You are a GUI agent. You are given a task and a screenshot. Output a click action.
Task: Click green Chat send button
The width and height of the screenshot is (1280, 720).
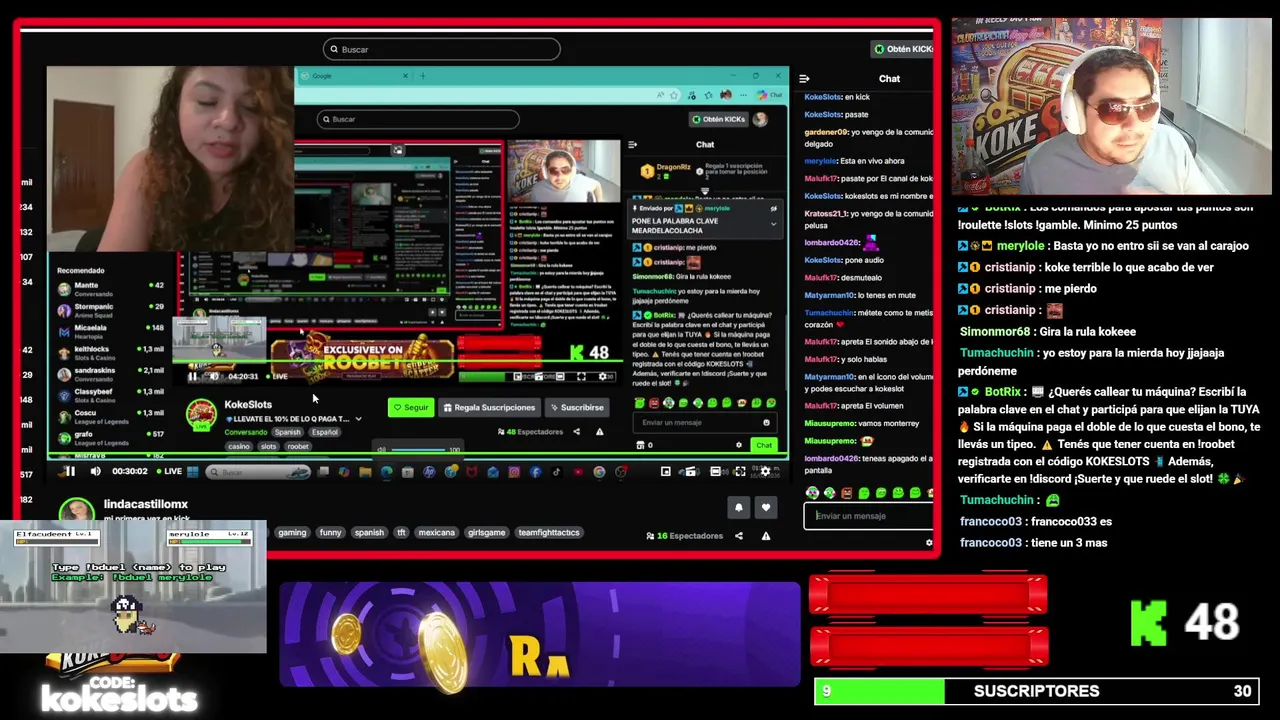764,445
